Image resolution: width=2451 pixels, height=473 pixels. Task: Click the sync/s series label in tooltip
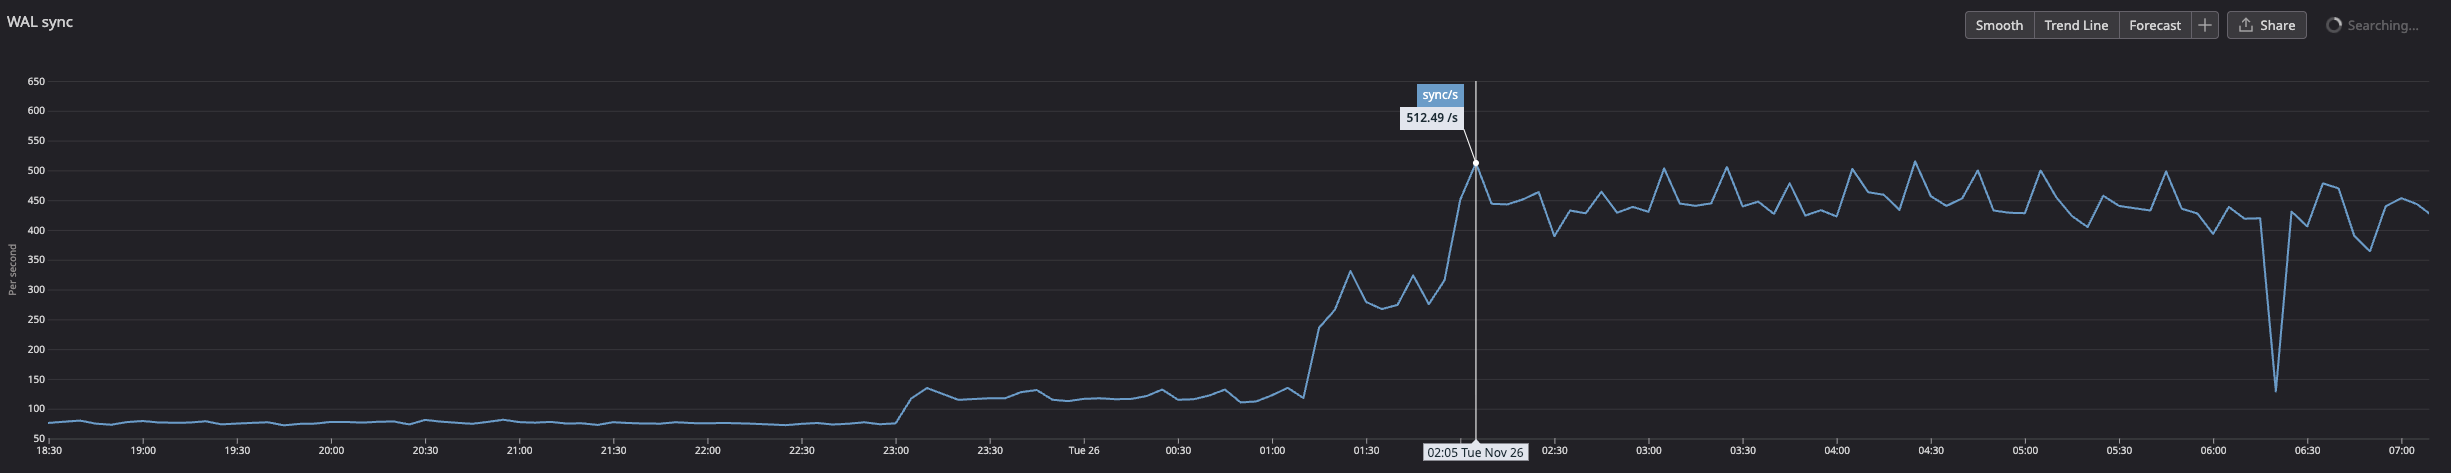[x=1440, y=95]
